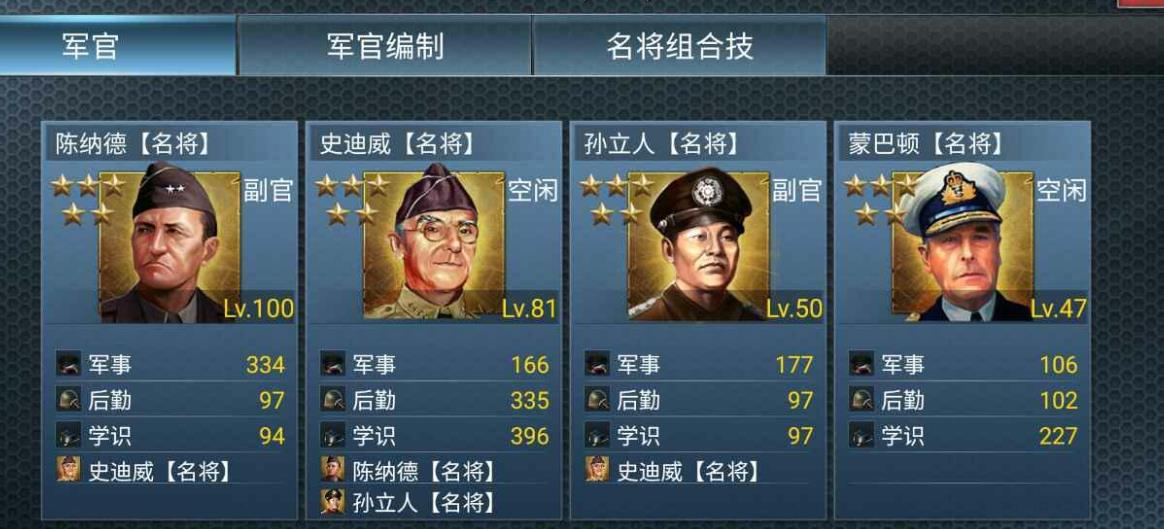Click 史迪威 combo partner icon under 陈纳德
The image size is (1164, 529).
click(68, 469)
